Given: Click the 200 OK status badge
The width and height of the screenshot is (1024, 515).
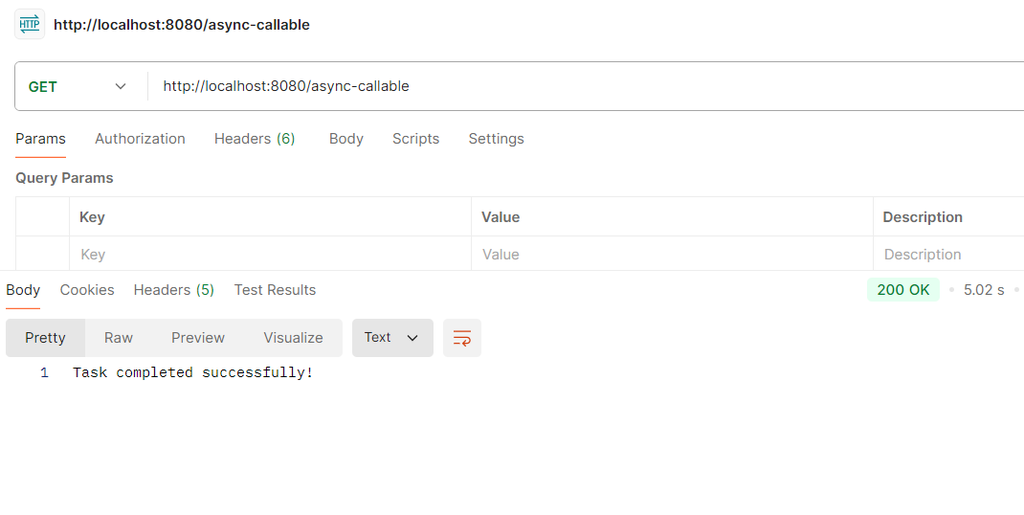Looking at the screenshot, I should tap(903, 290).
